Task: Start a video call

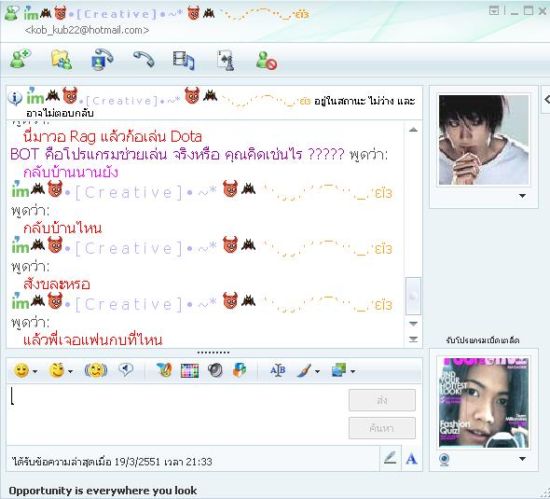Action: 102,59
